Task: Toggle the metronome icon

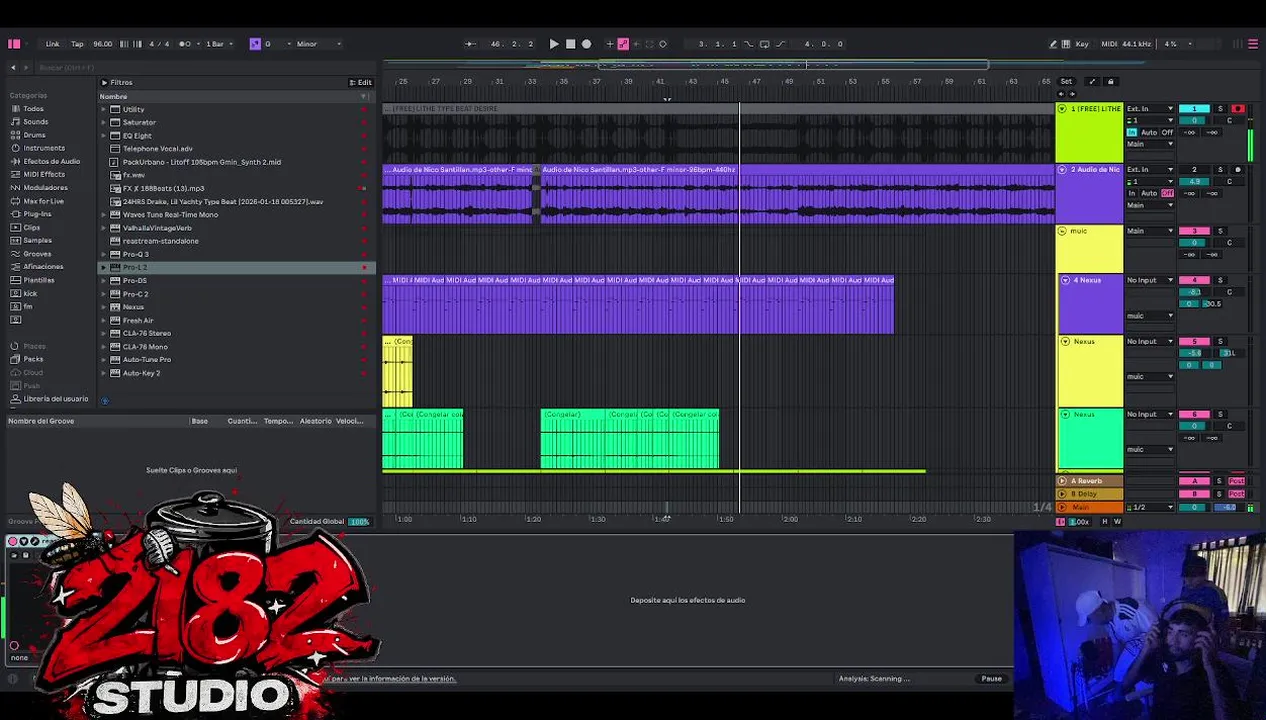Action: [186, 44]
